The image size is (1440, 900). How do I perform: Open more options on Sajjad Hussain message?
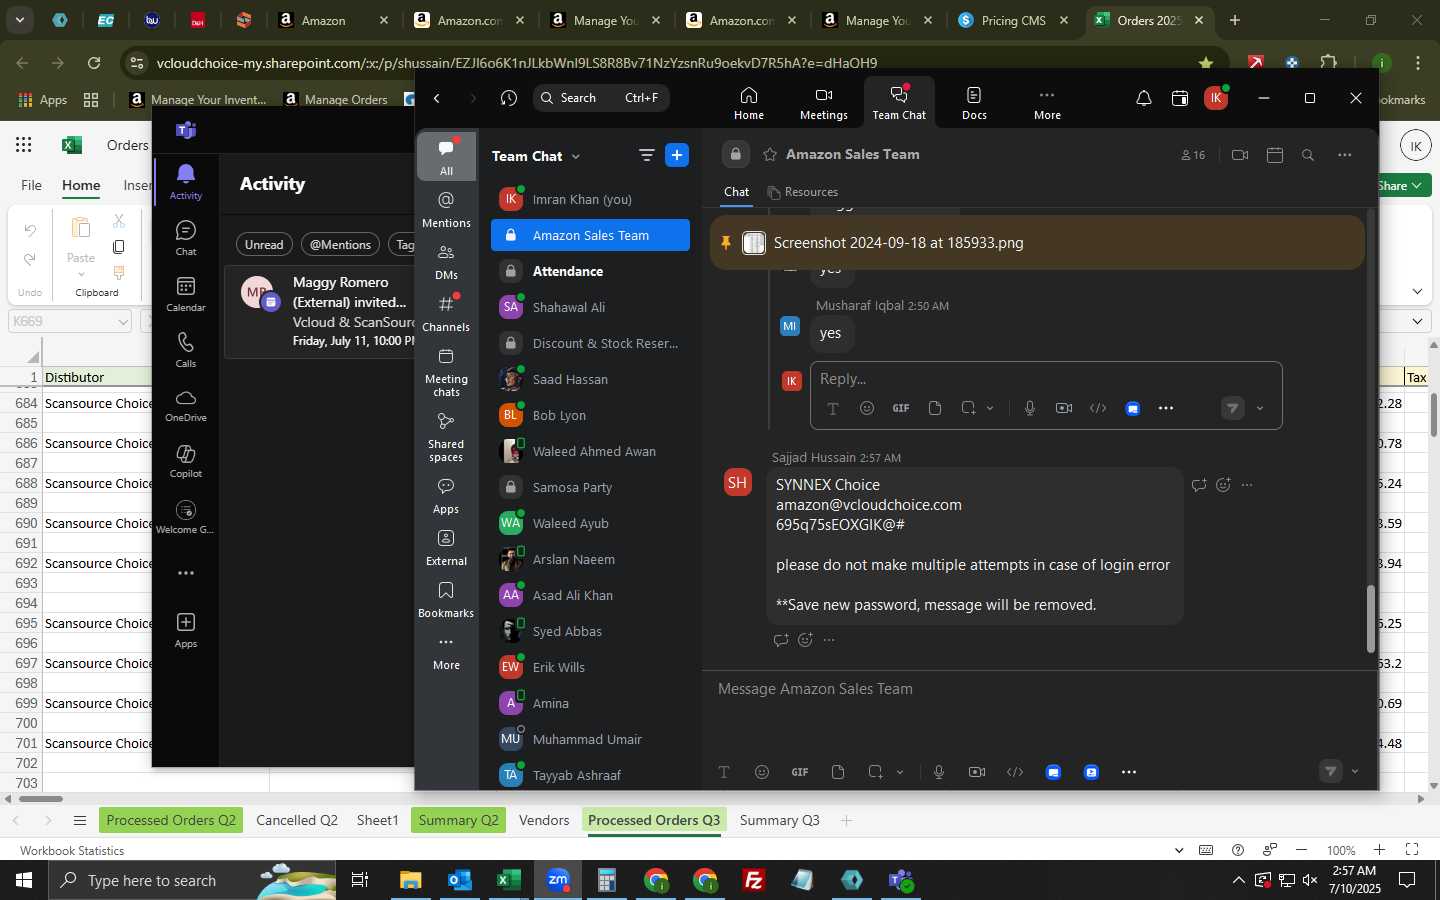point(1247,485)
